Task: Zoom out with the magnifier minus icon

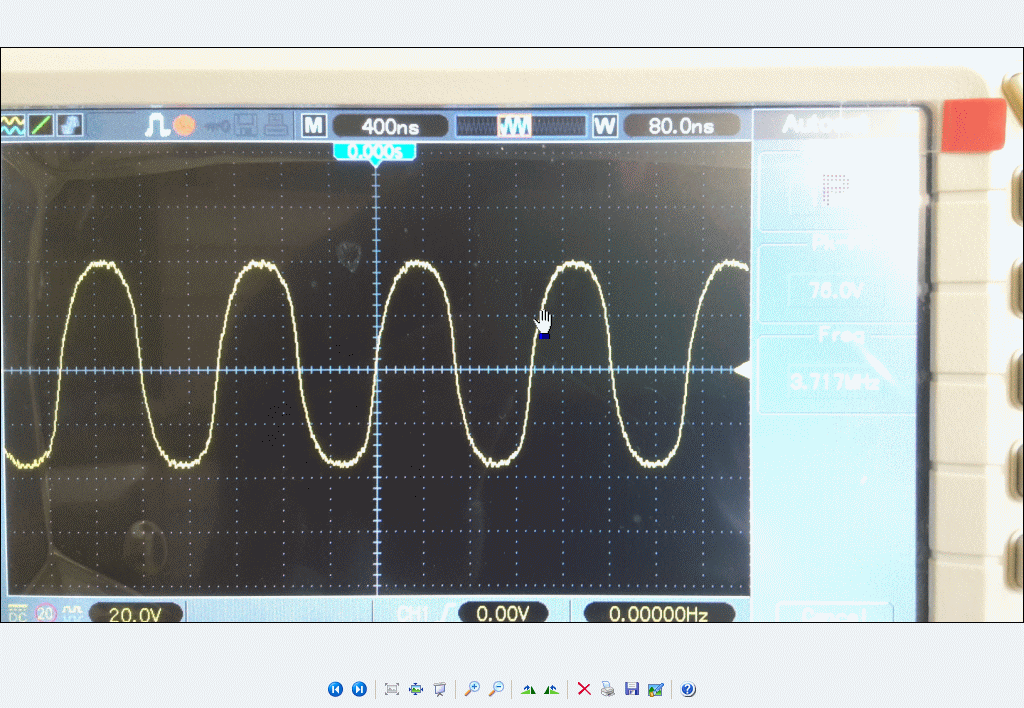Action: (496, 689)
